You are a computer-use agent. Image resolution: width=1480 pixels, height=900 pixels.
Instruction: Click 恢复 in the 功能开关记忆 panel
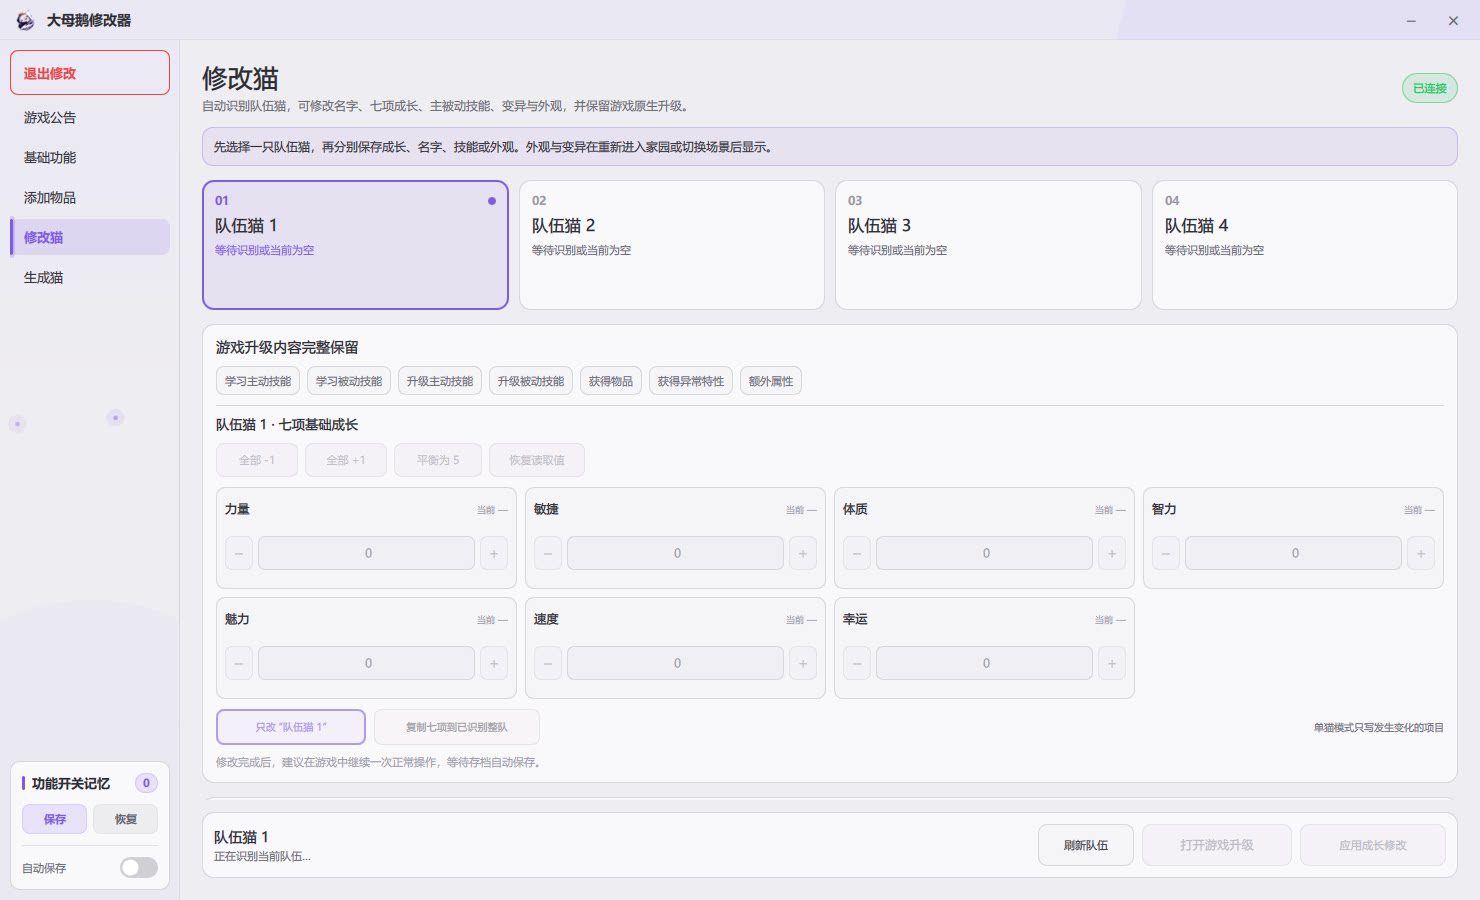coord(126,819)
